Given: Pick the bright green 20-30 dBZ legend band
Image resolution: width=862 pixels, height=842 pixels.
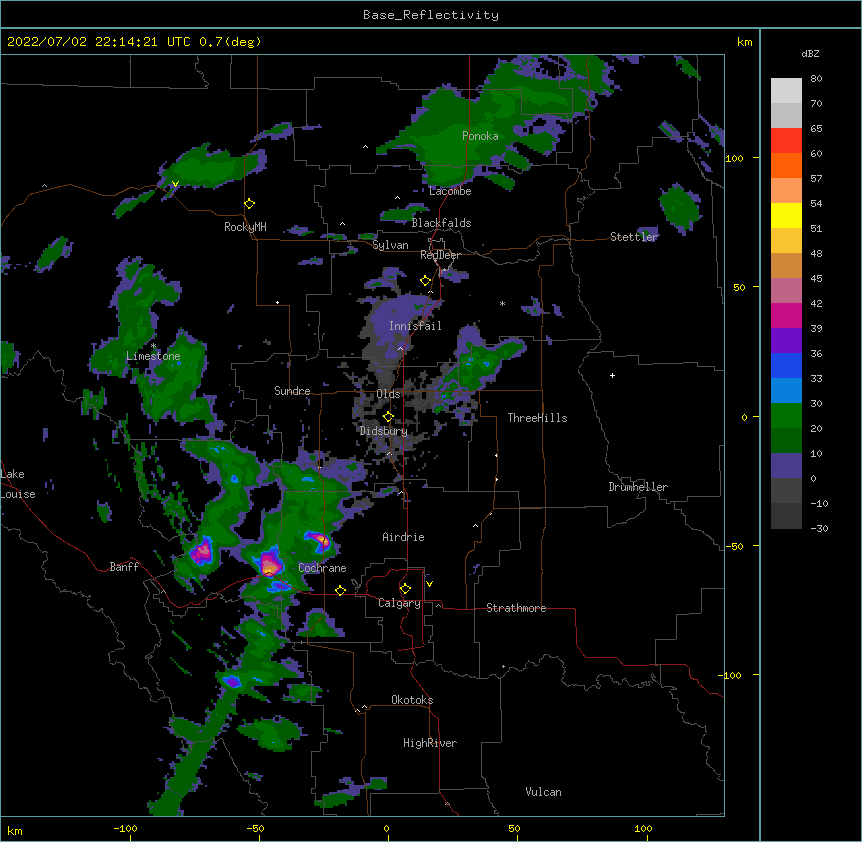Looking at the screenshot, I should [786, 416].
